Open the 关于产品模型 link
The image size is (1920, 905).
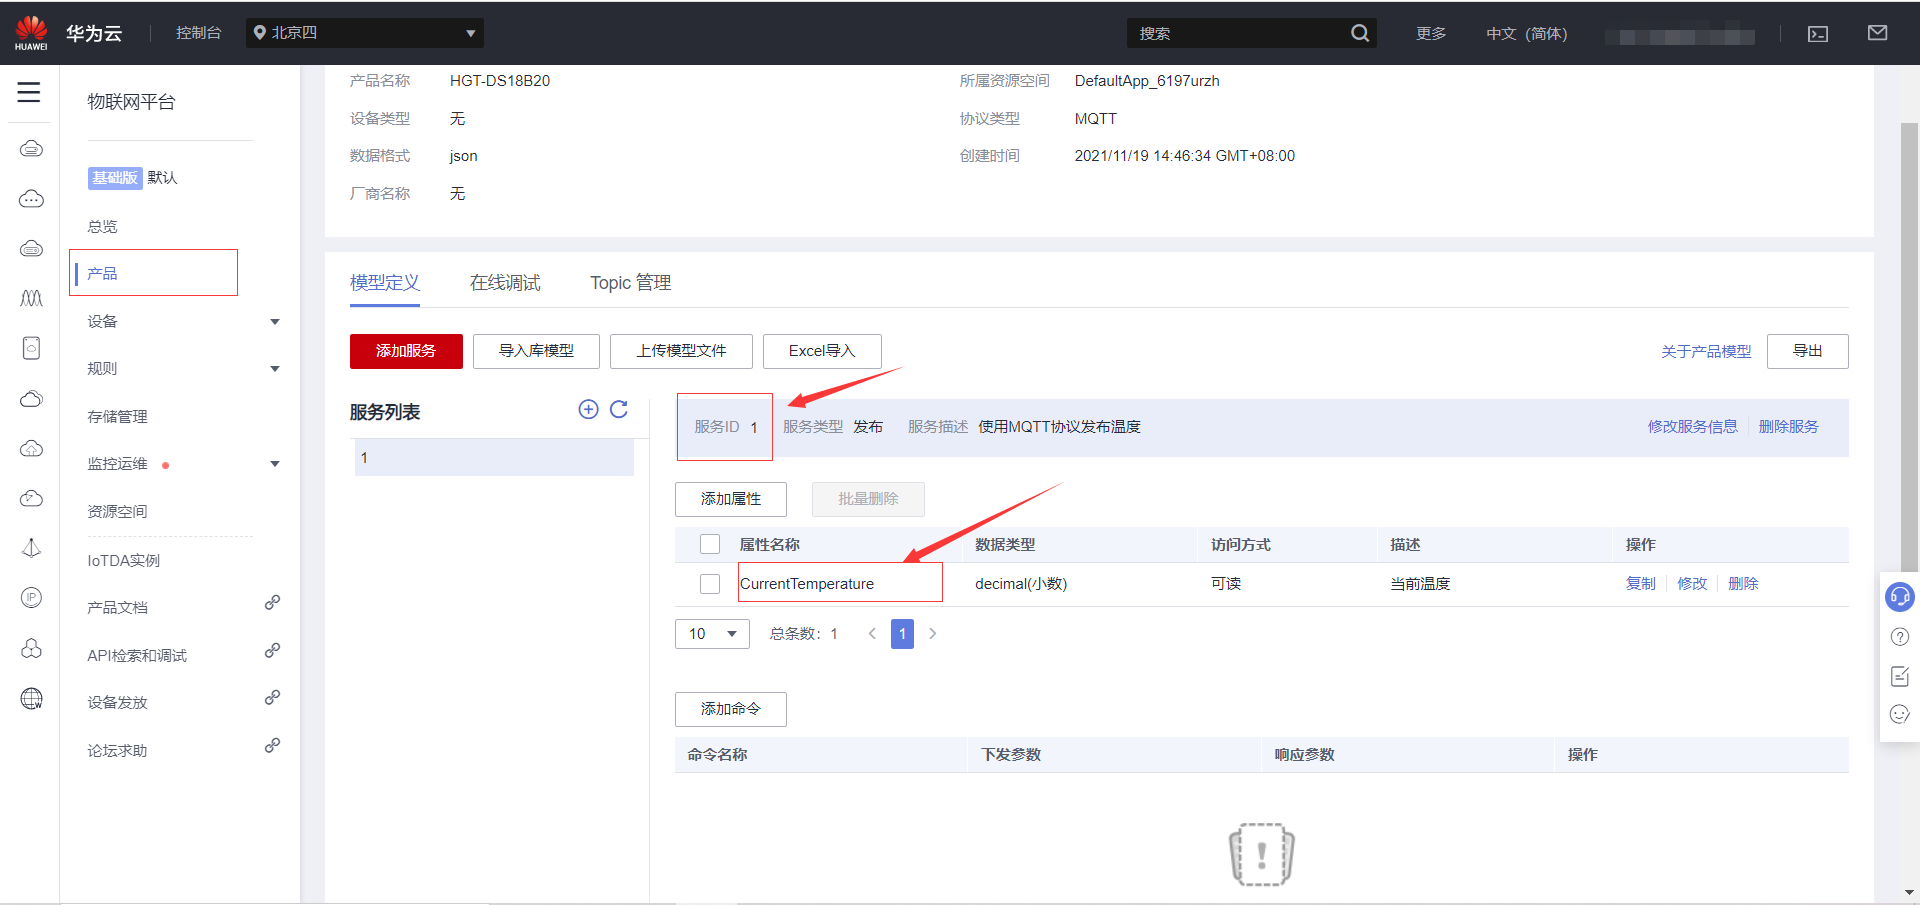pos(1706,351)
